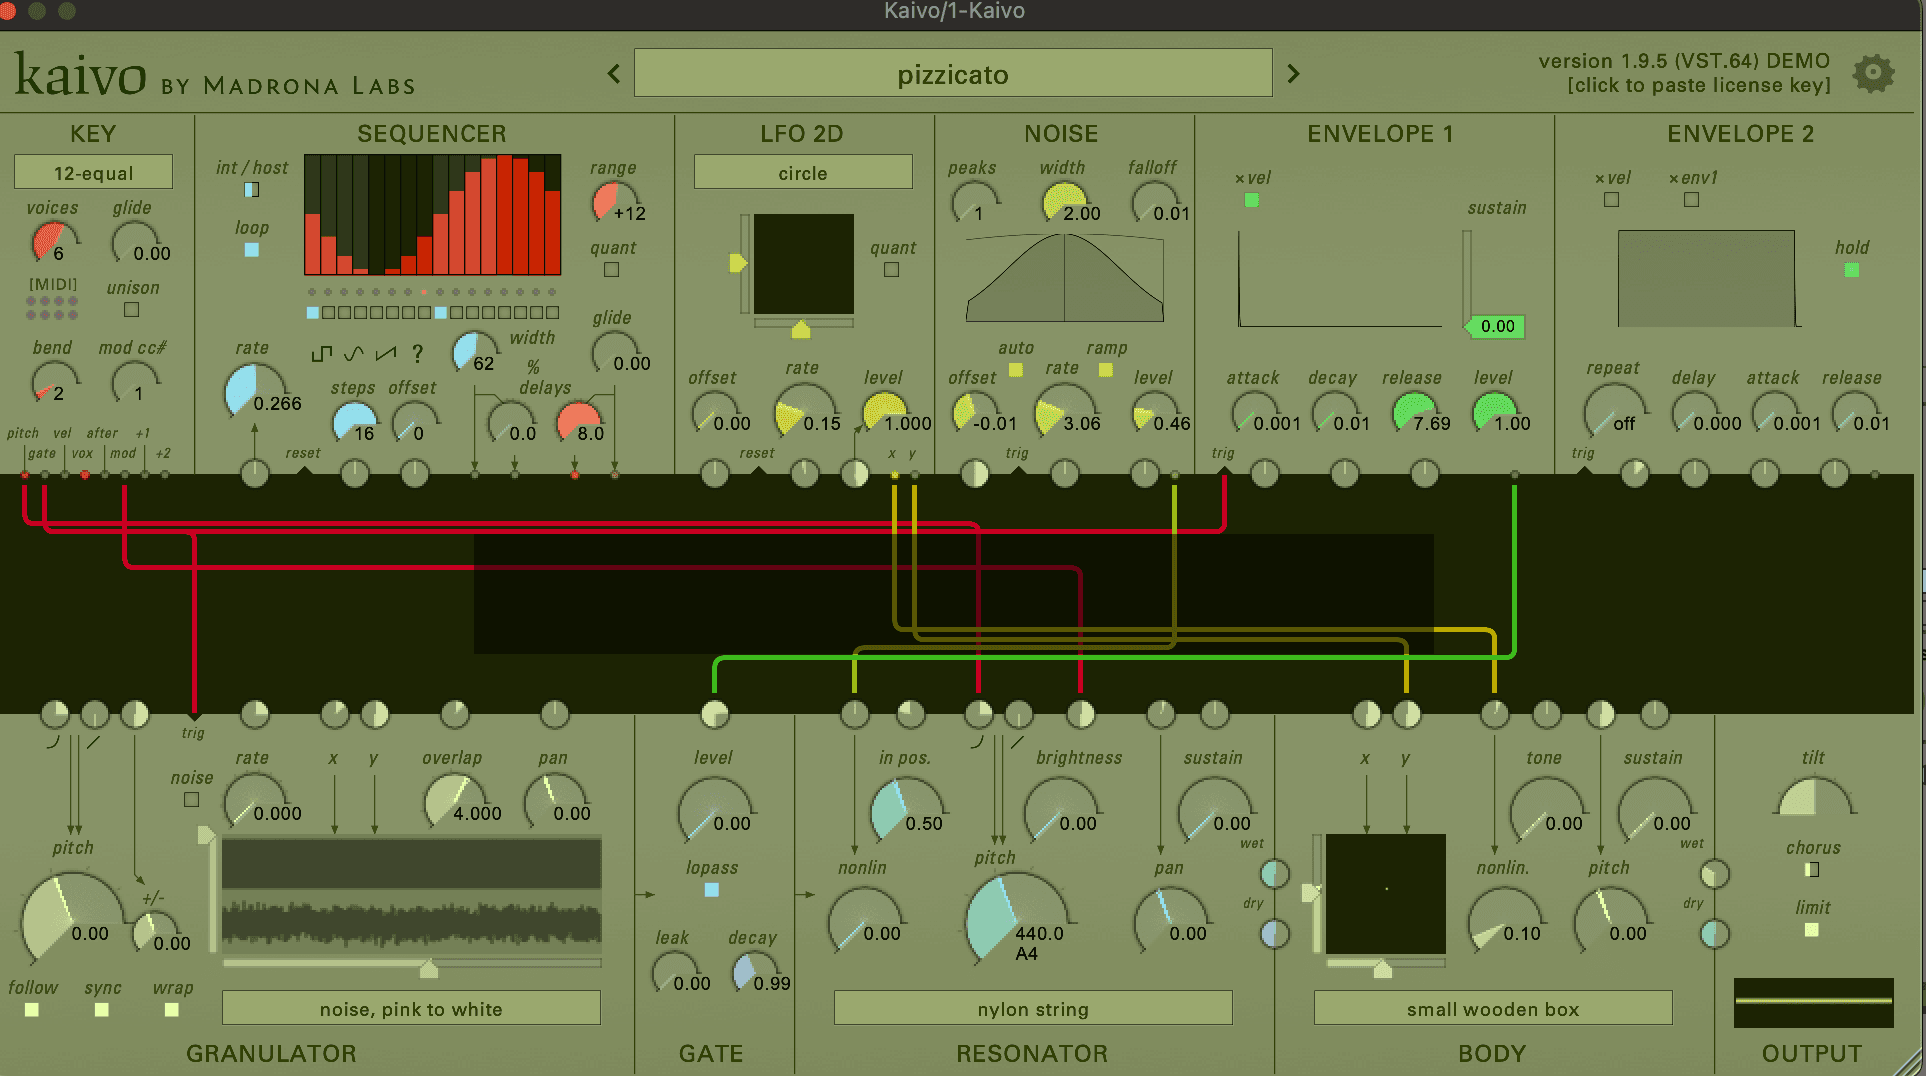This screenshot has height=1076, width=1926.
Task: Click the sequencer width dial
Action: click(474, 352)
